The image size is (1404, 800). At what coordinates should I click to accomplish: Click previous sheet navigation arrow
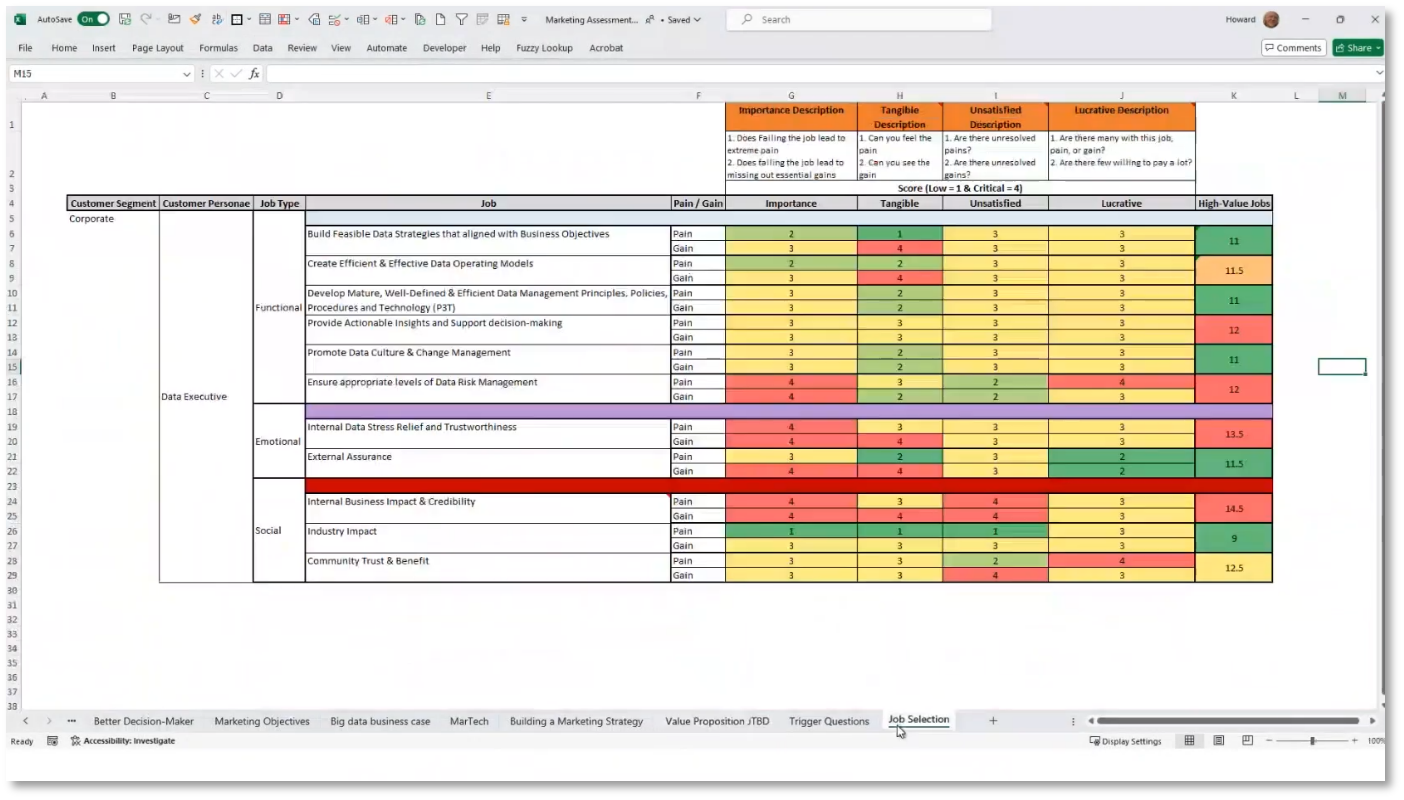tap(25, 721)
